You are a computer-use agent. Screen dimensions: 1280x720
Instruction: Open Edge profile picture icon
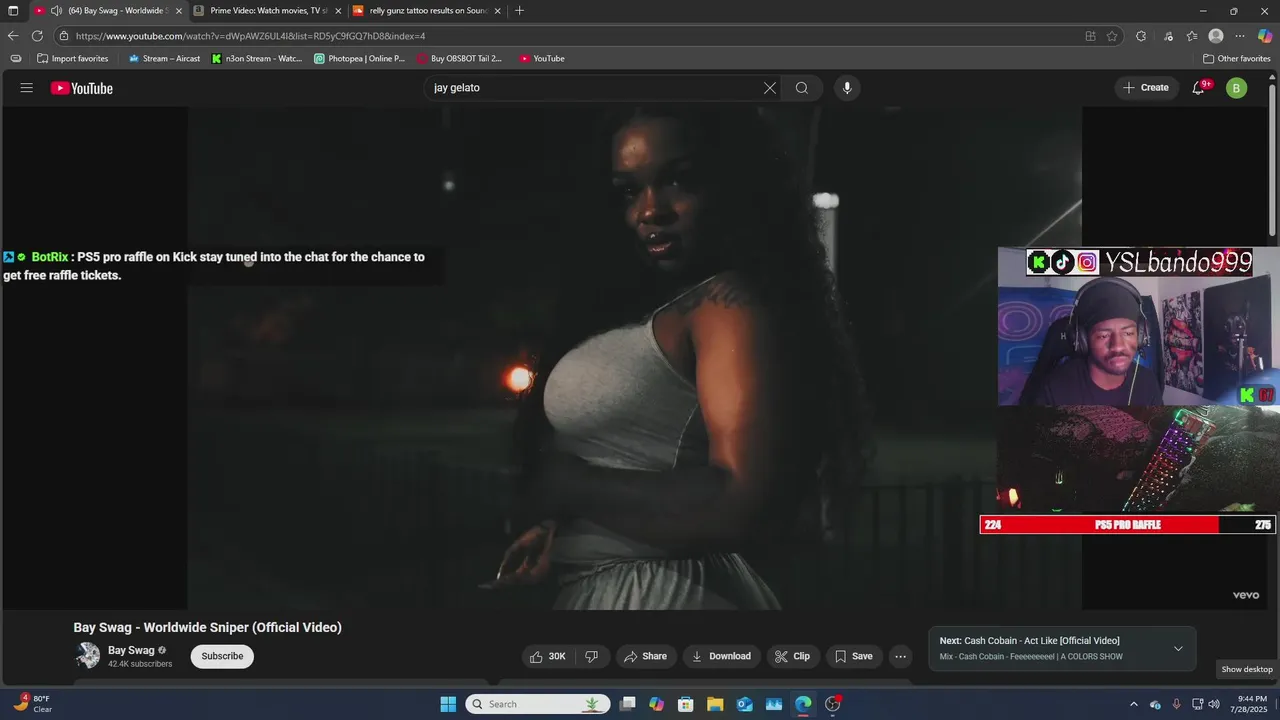coord(1216,36)
